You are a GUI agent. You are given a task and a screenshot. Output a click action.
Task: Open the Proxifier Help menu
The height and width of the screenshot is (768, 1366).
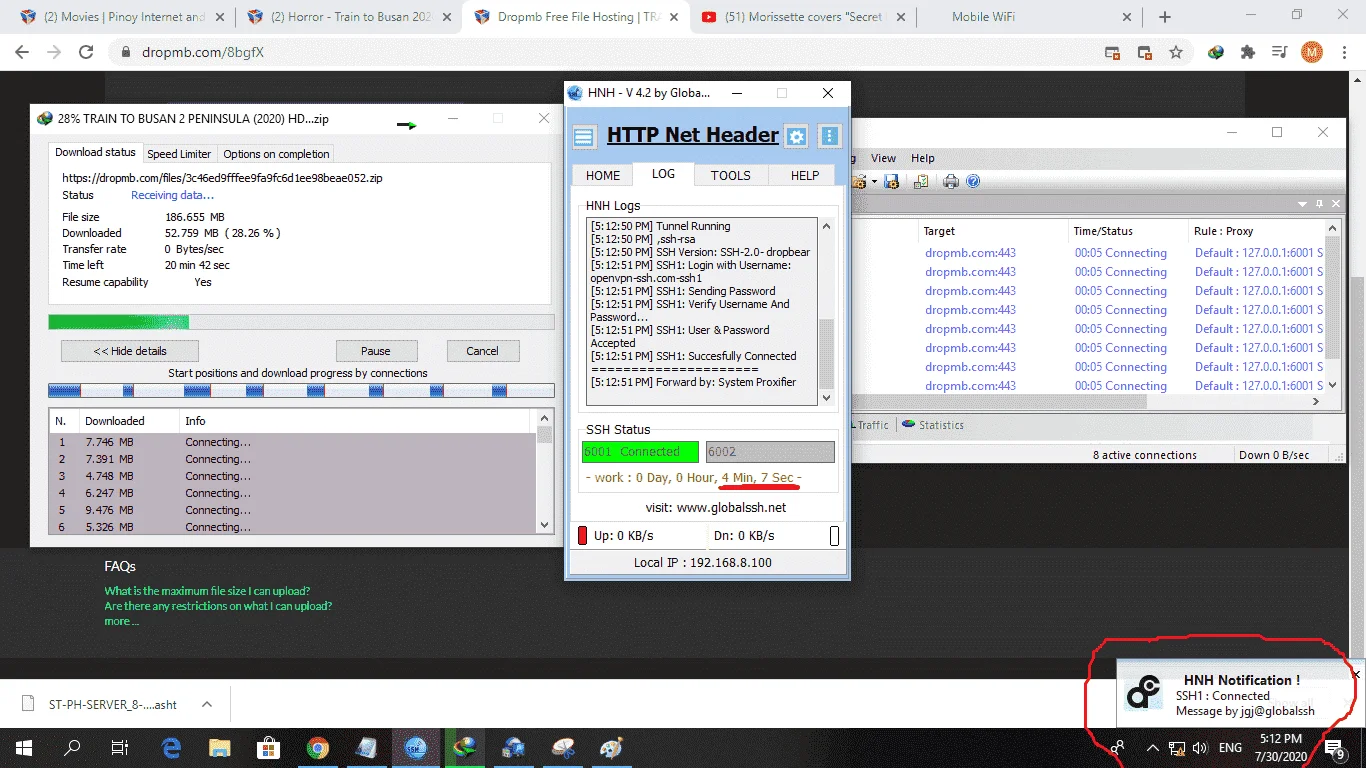(x=923, y=158)
